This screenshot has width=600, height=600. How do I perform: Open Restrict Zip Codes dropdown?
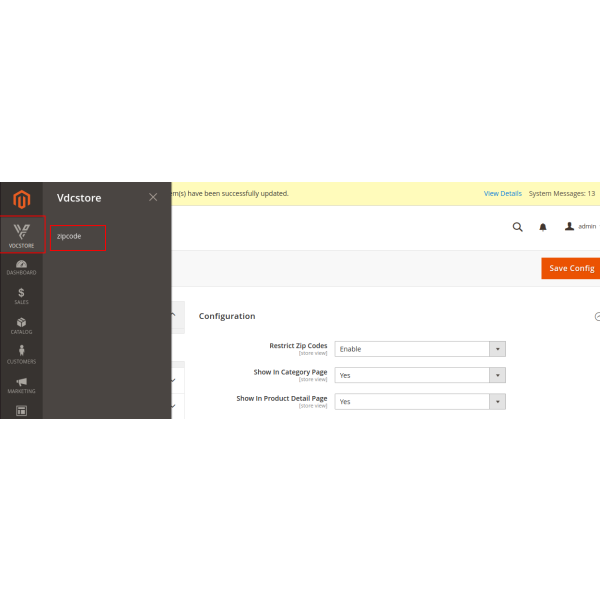pos(420,349)
